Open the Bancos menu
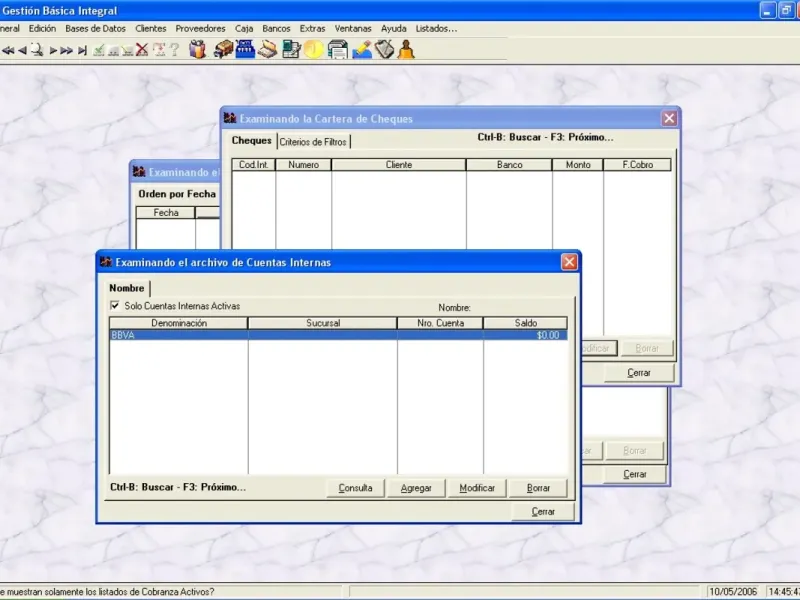800x600 pixels. [276, 29]
